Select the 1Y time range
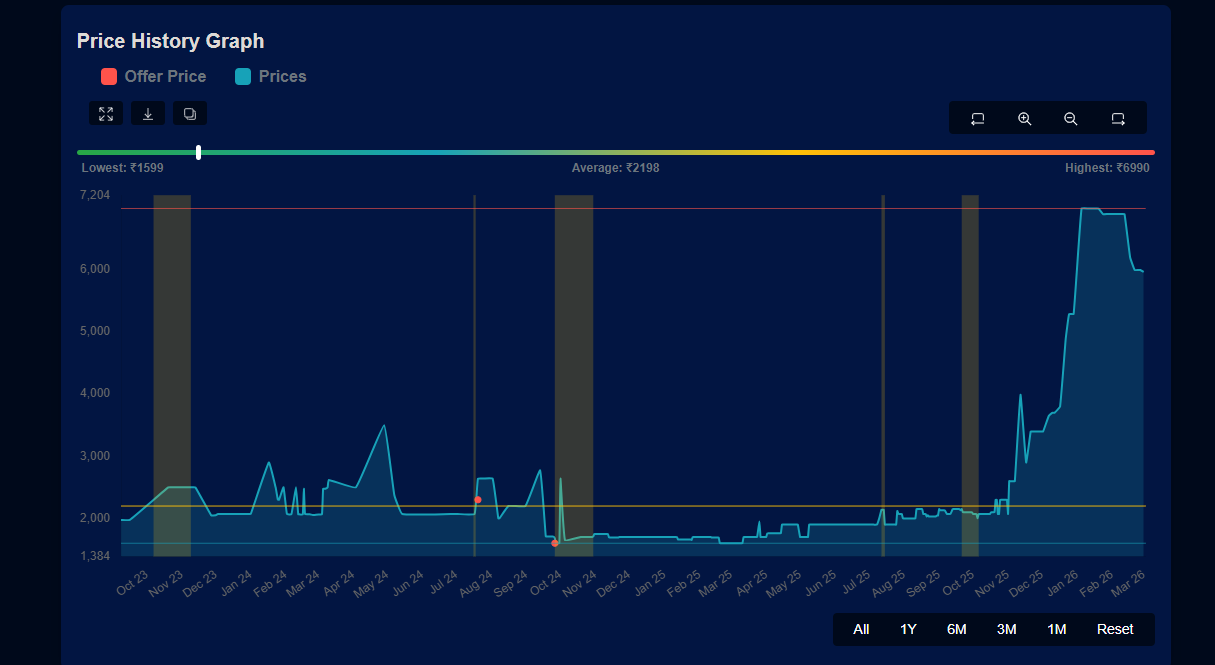The width and height of the screenshot is (1215, 665). (x=908, y=629)
